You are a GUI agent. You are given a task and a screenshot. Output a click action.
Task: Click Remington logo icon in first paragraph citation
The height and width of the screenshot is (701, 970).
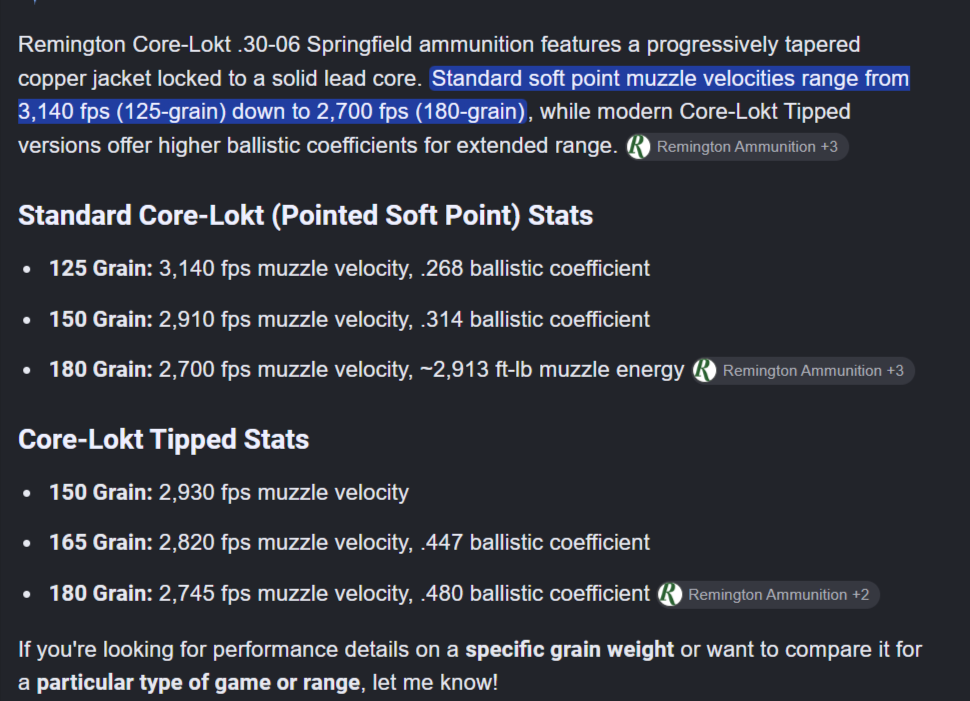pyautogui.click(x=638, y=147)
